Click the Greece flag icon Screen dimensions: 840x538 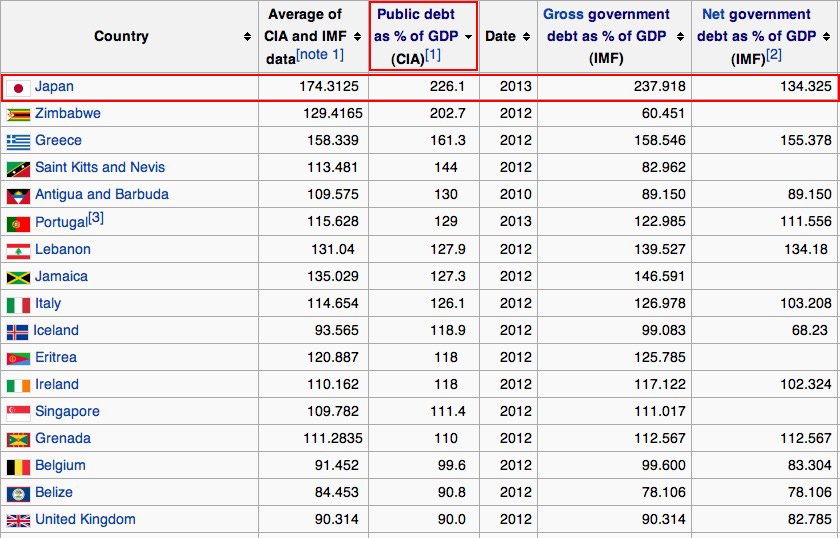point(18,141)
